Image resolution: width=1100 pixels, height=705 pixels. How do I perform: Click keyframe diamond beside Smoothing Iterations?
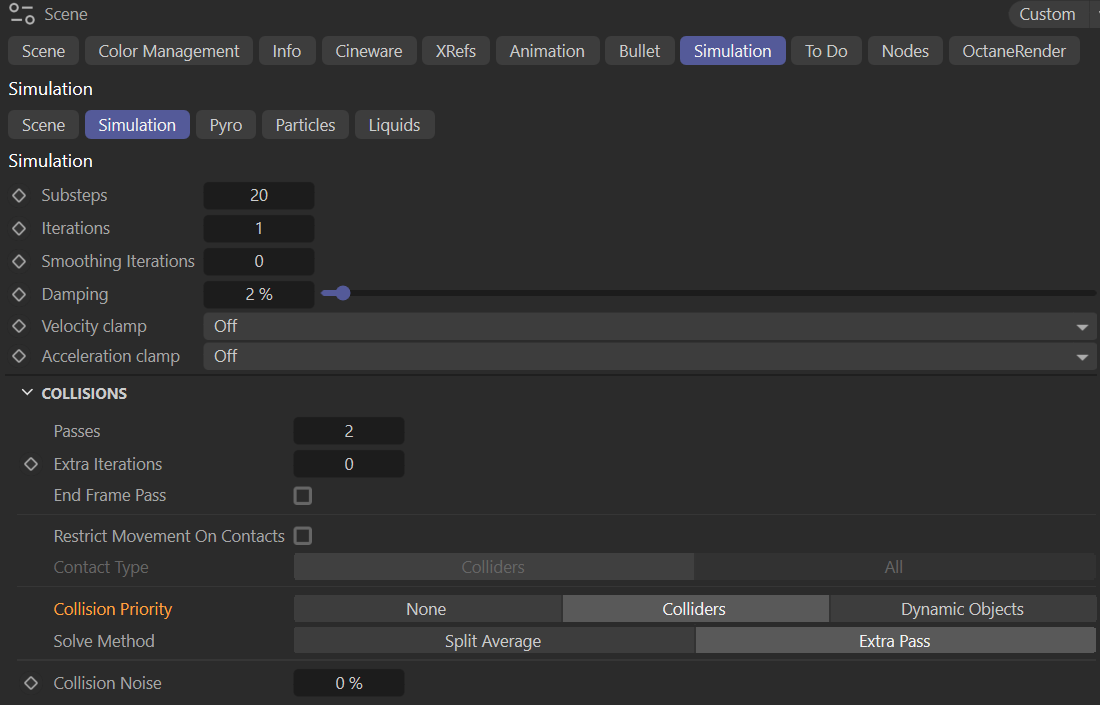point(18,262)
